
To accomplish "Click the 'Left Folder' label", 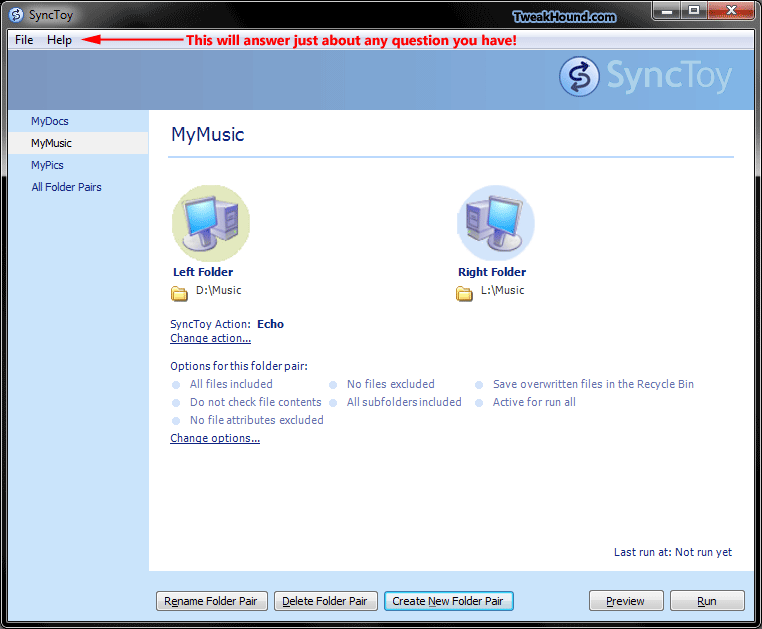I will pyautogui.click(x=203, y=272).
